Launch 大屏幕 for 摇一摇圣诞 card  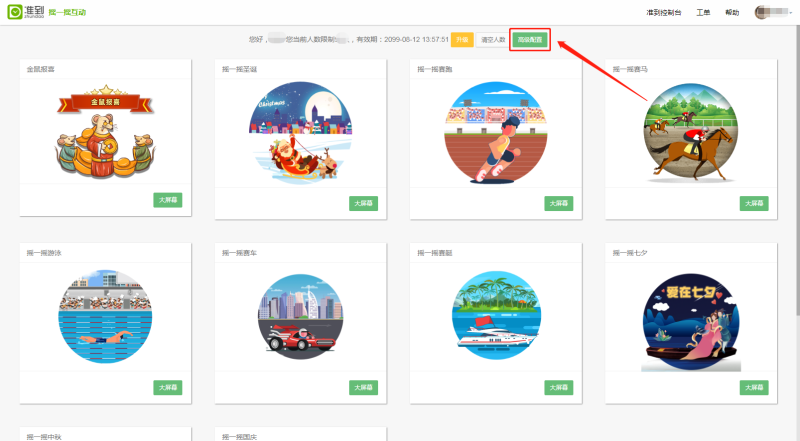(x=363, y=204)
